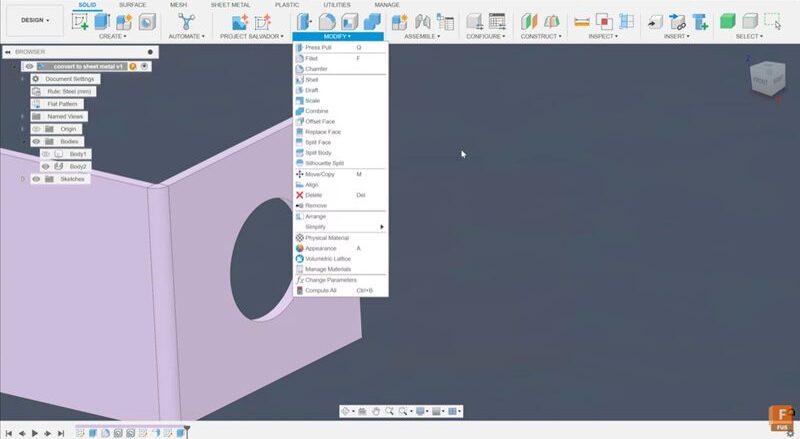
Task: Choose Move/Copy from Modify menu
Action: [340, 174]
